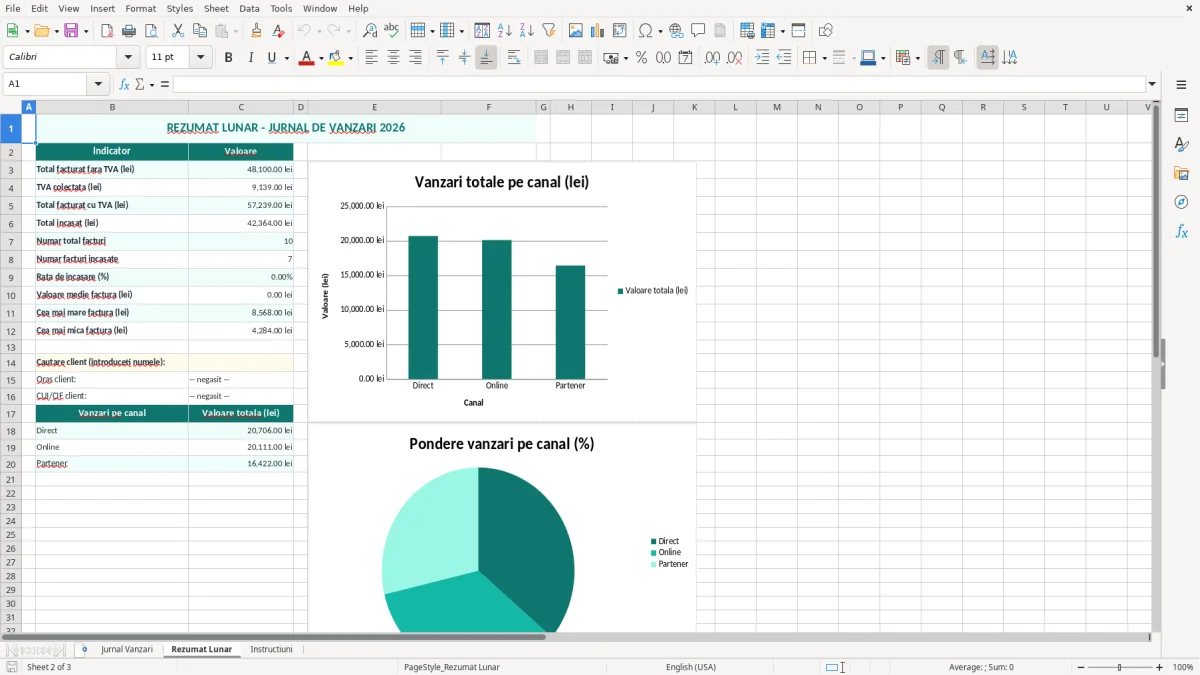Toggle Print Preview
Viewport: 1200px width, 675px height.
click(x=151, y=31)
